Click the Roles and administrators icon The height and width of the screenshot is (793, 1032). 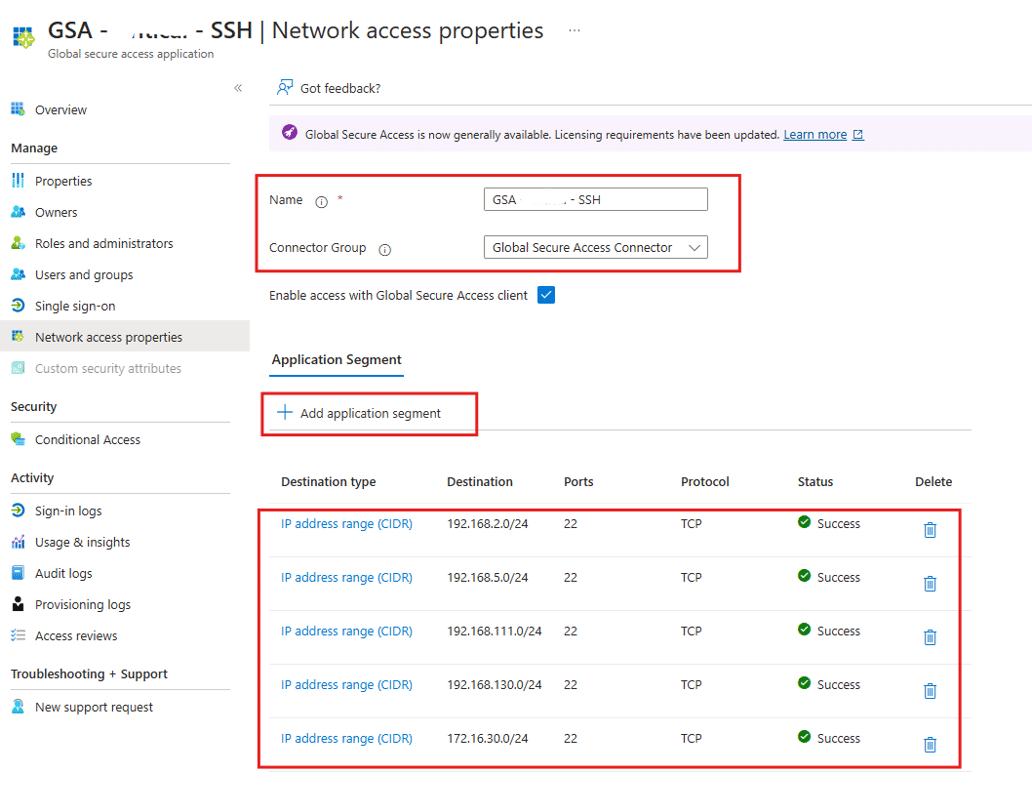click(x=18, y=243)
